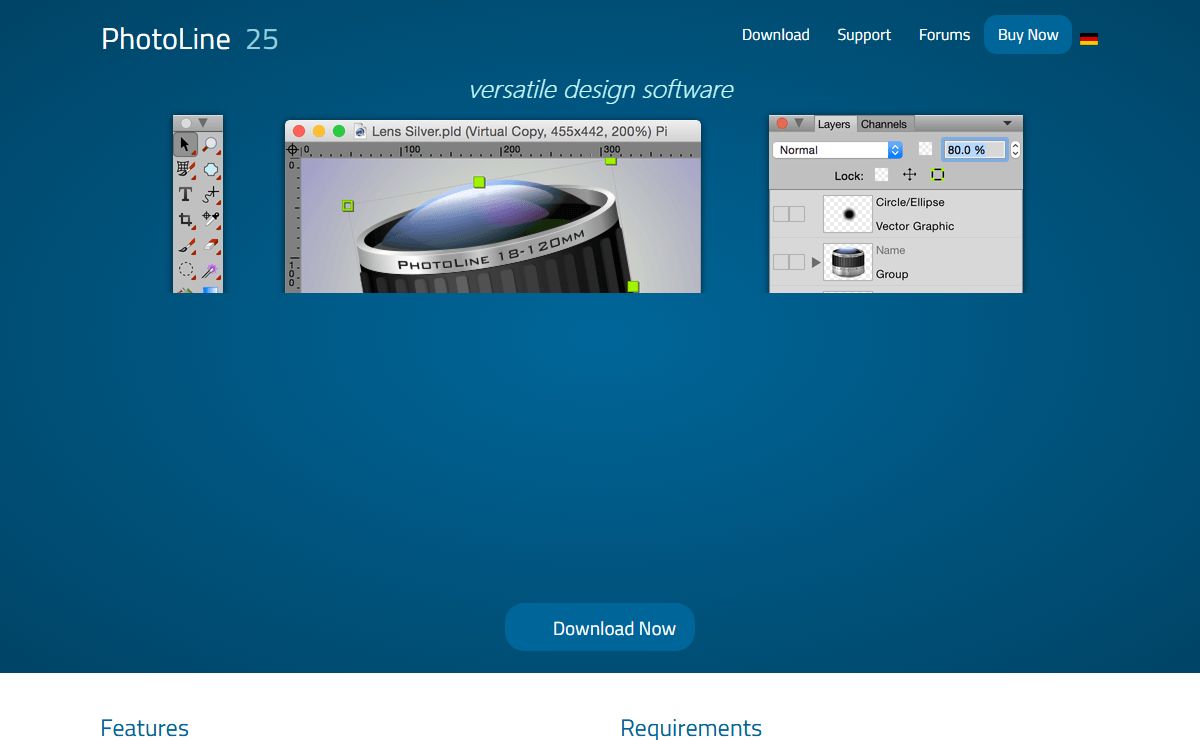1200x740 pixels.
Task: Toggle leftmost box of the Group layer
Action: tap(781, 262)
